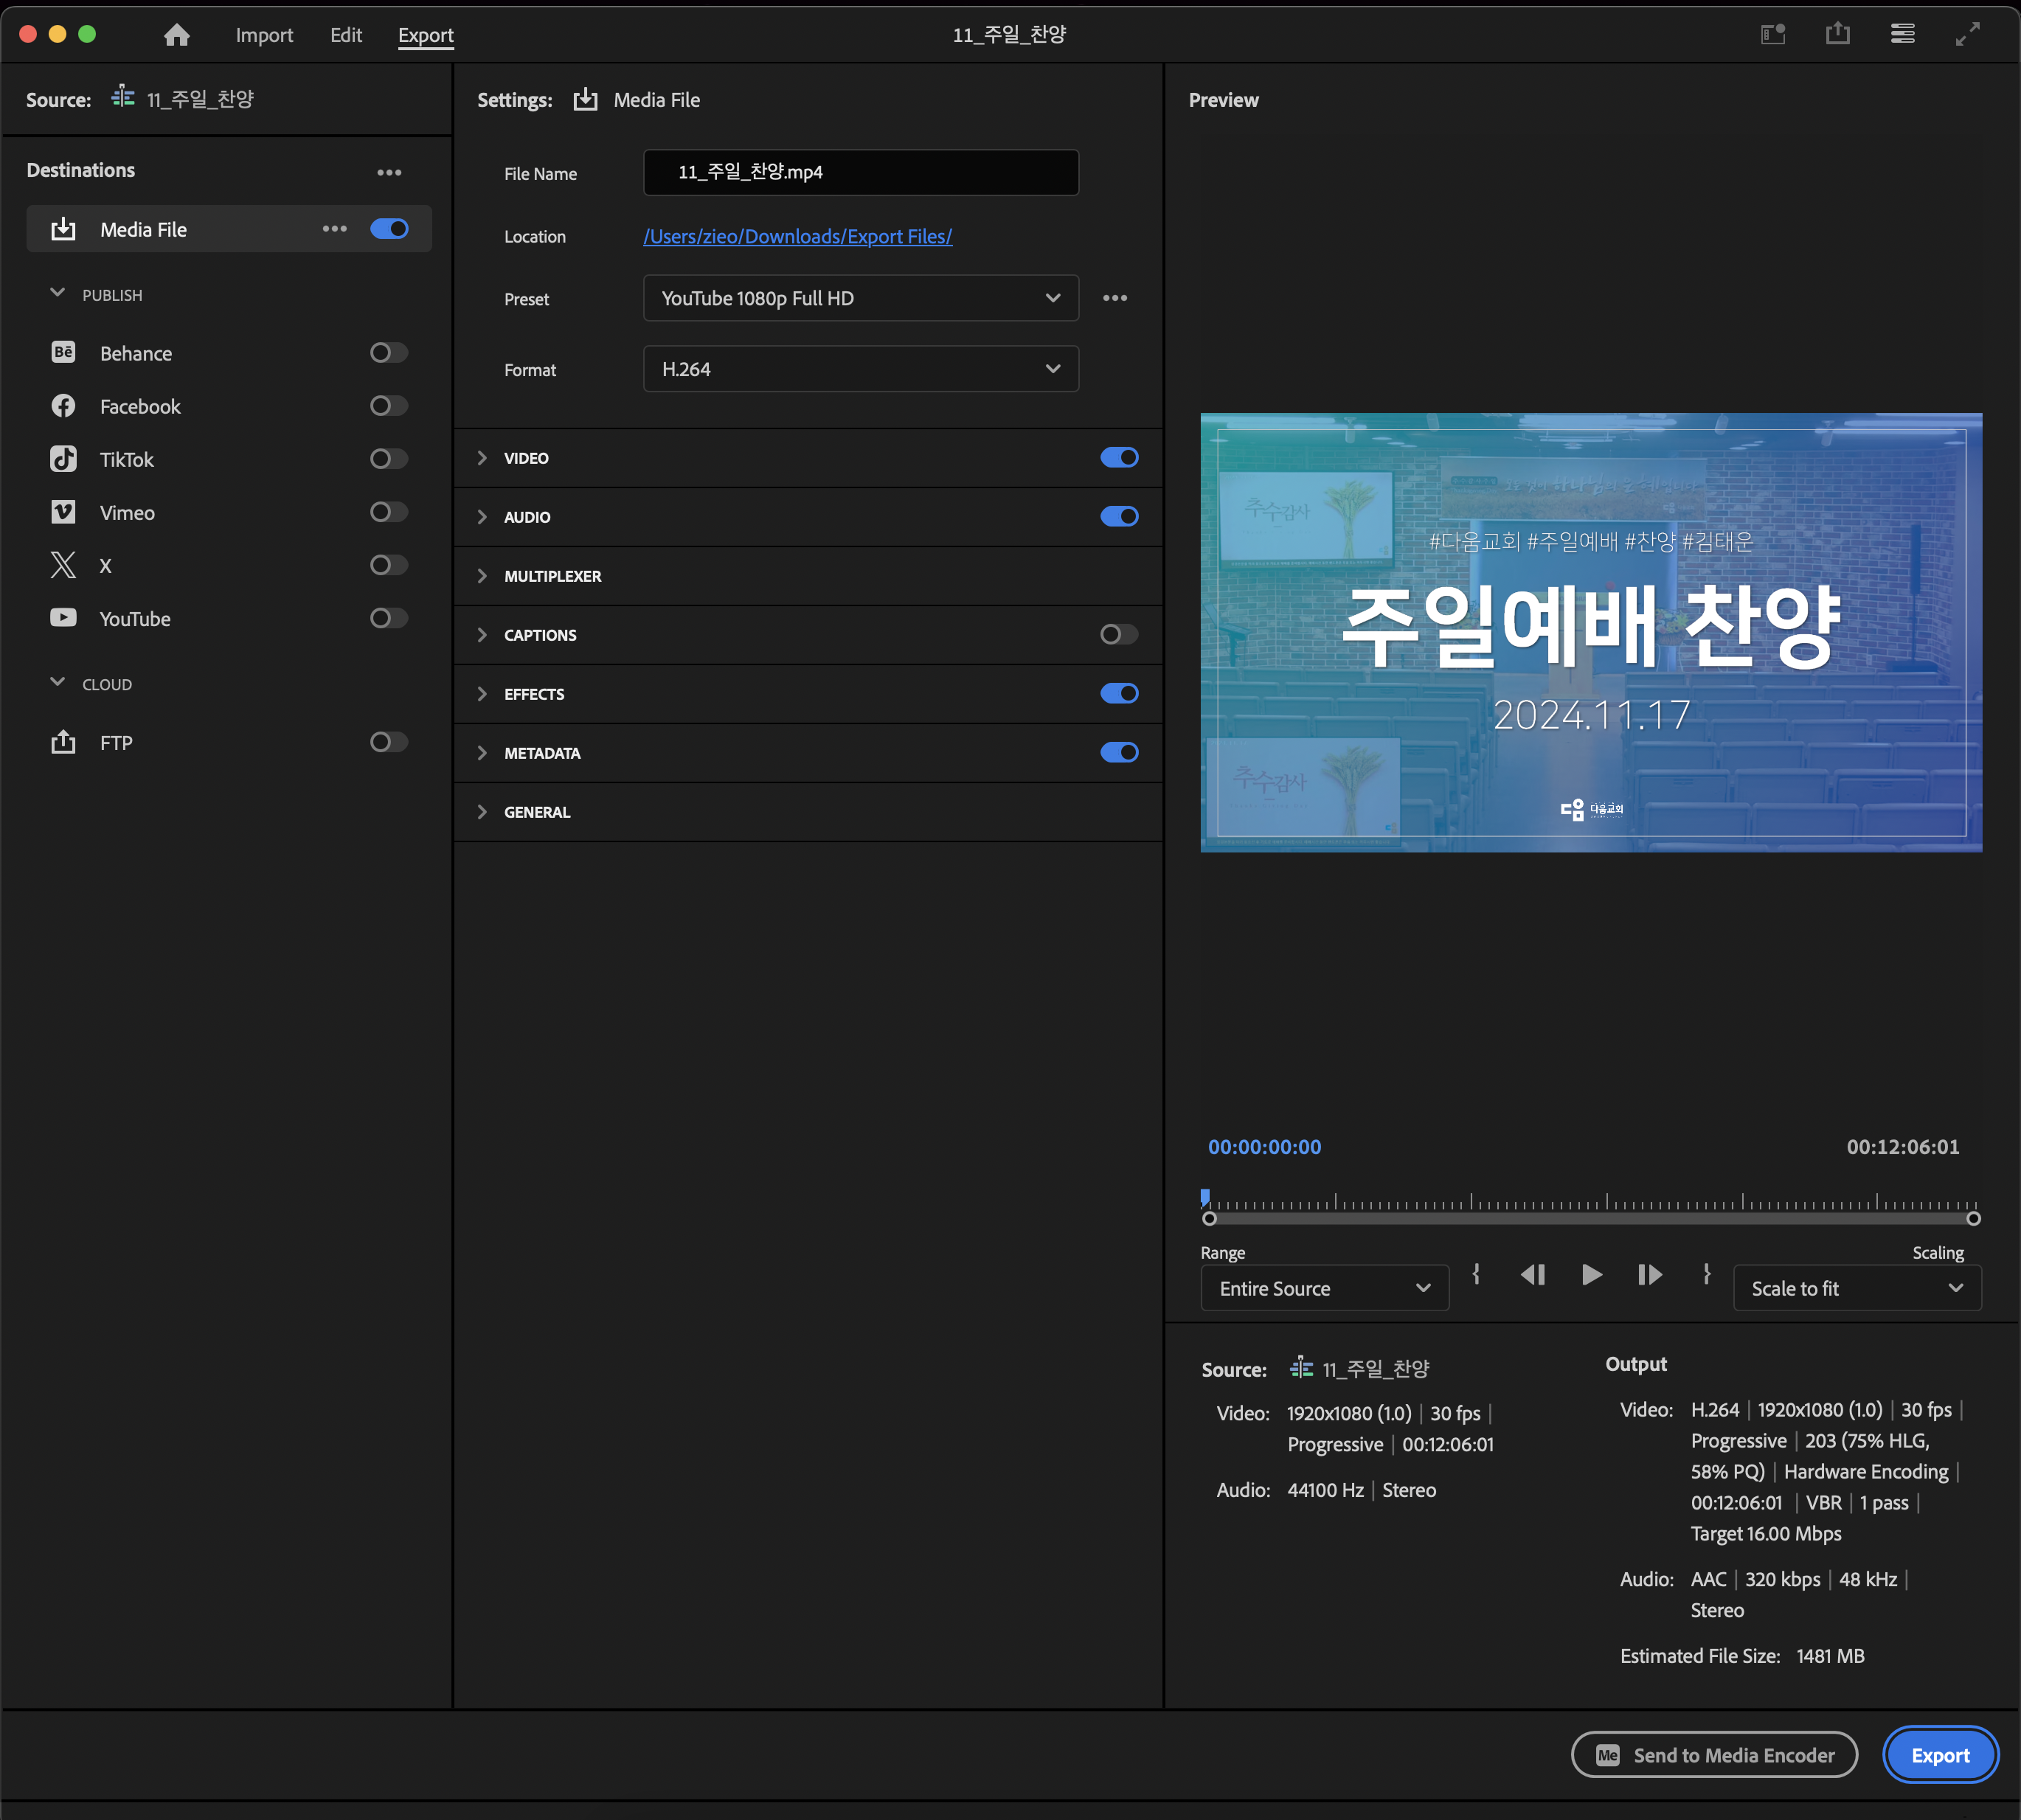The height and width of the screenshot is (1820, 2021).
Task: Open preset options three-dot menu
Action: point(1114,298)
